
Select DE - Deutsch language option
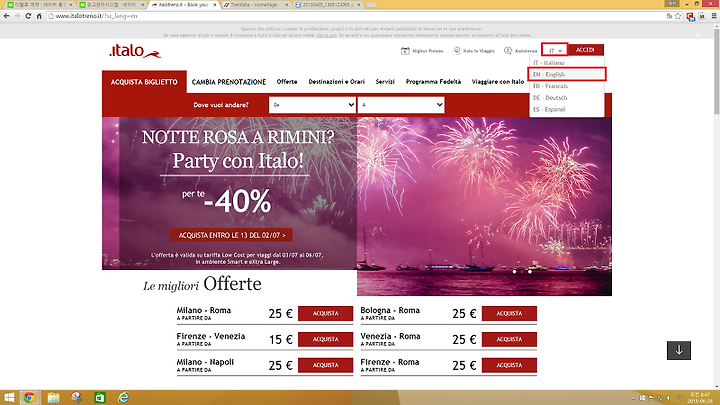point(567,98)
